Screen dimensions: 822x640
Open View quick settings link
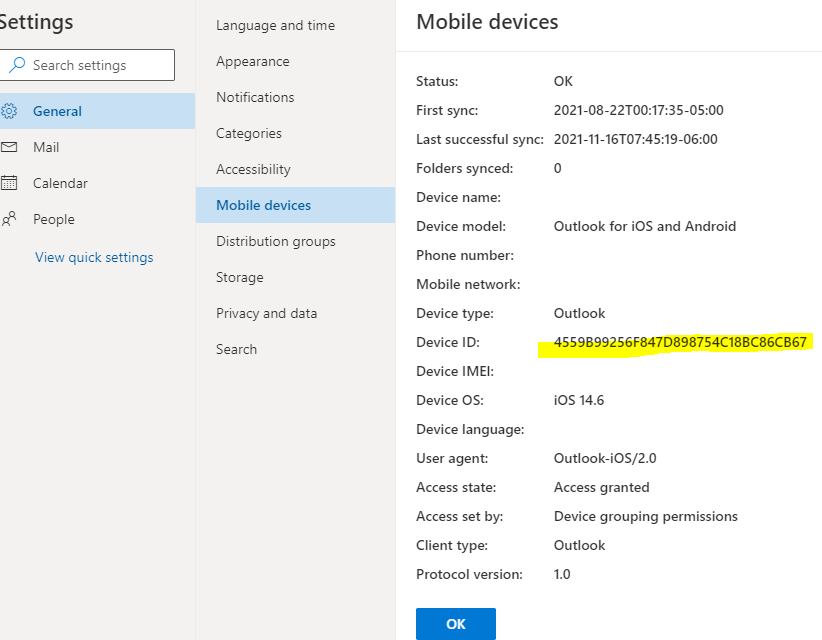tap(94, 257)
